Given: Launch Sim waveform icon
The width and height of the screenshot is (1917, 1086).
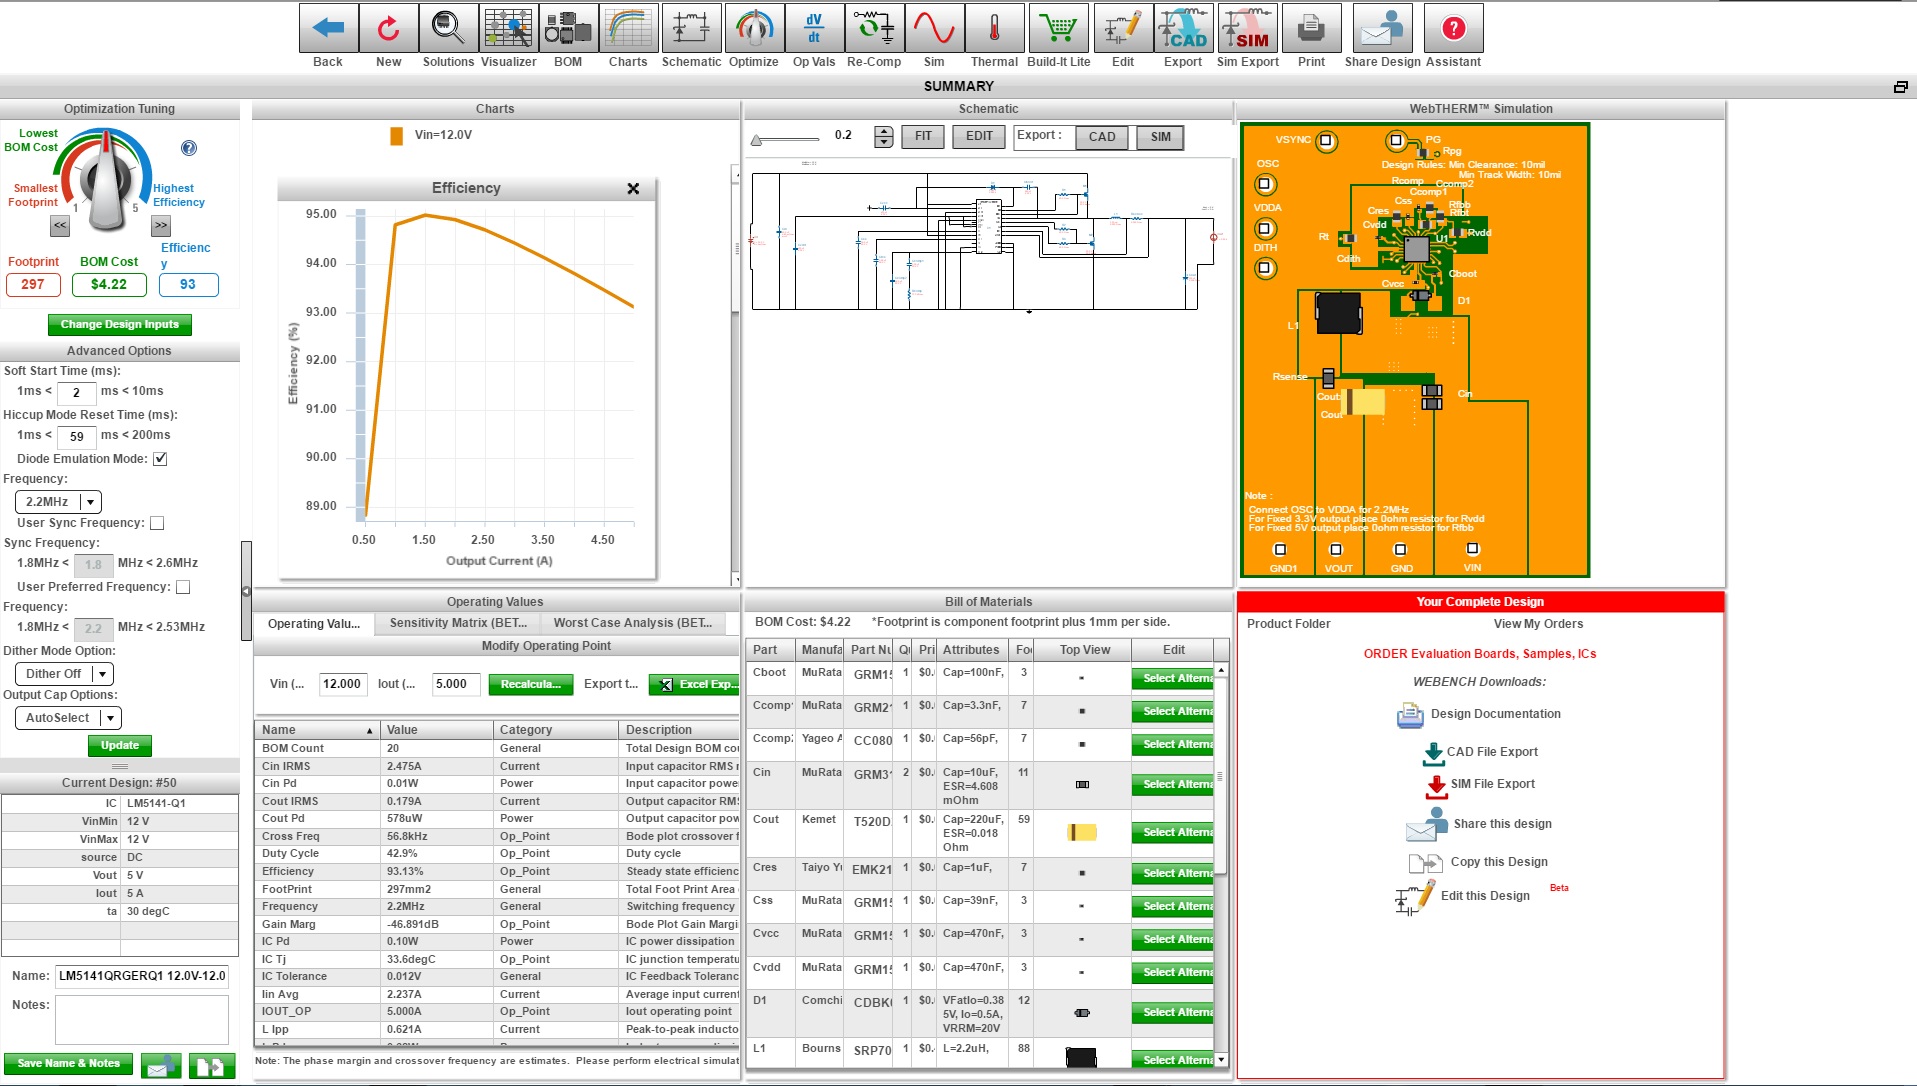Looking at the screenshot, I should coord(934,28).
